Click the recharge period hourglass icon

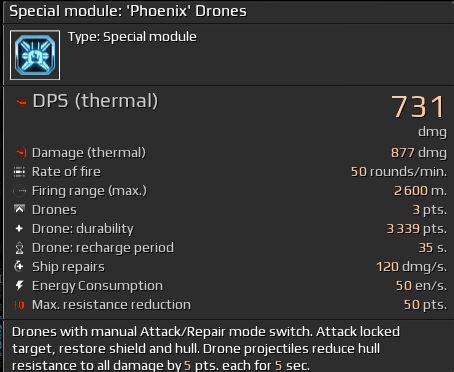click(x=19, y=248)
